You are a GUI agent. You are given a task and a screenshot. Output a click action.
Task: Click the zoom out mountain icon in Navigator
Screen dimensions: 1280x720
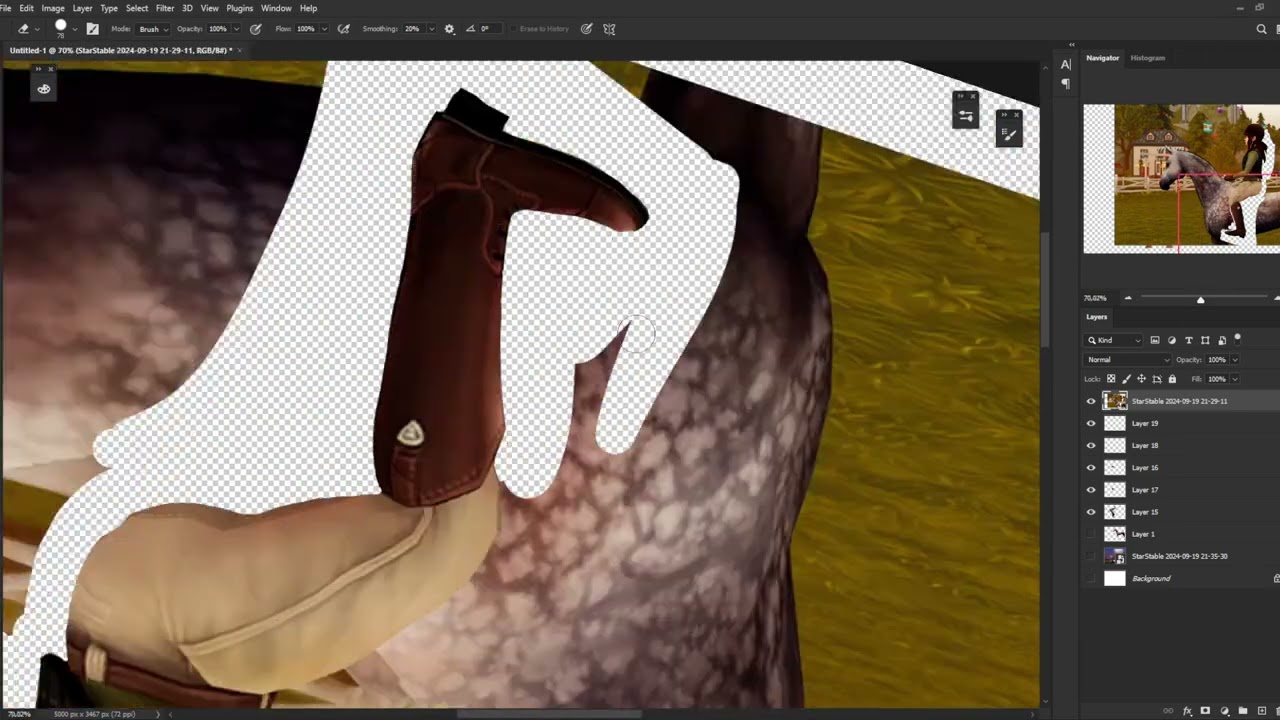click(x=1128, y=298)
